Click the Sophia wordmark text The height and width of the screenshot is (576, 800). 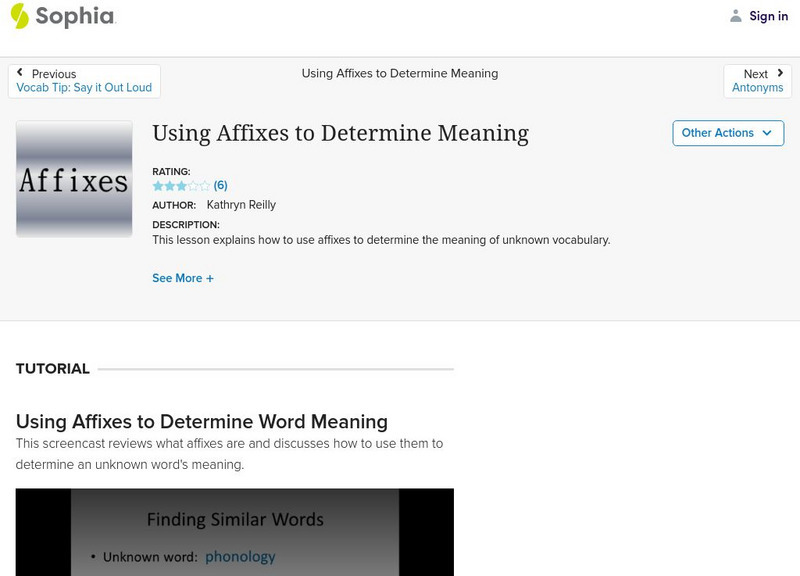coord(75,16)
